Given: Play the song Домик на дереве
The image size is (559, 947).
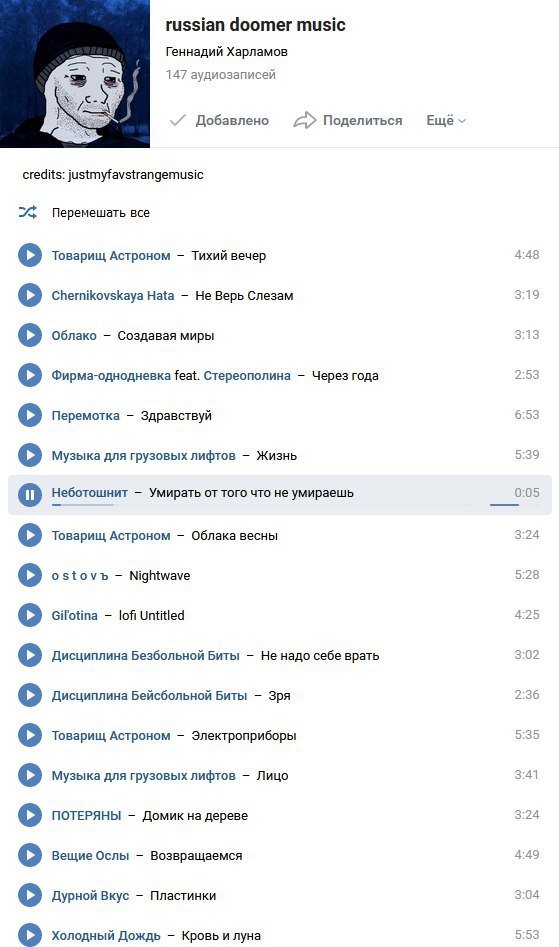Looking at the screenshot, I should pyautogui.click(x=30, y=815).
